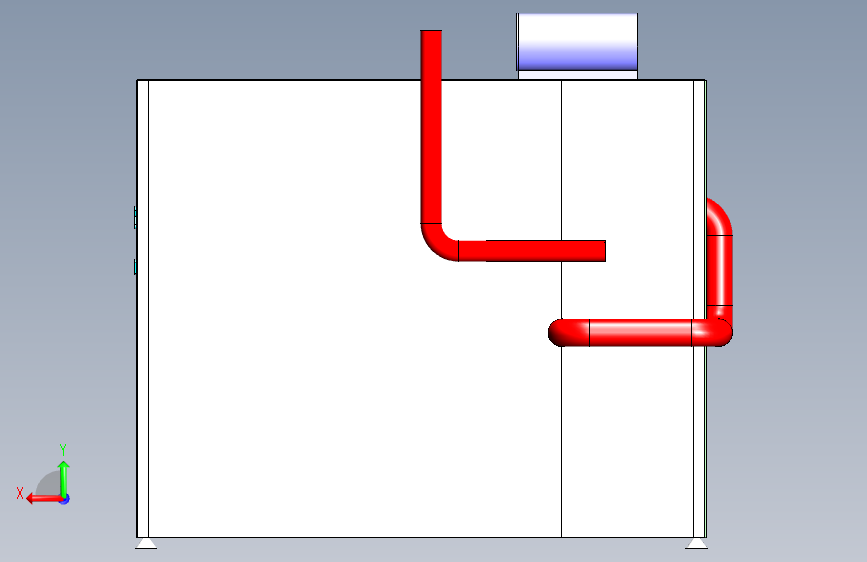Select the external vertical pipe on right side
Viewport: 867px width, 562px height.
720,270
